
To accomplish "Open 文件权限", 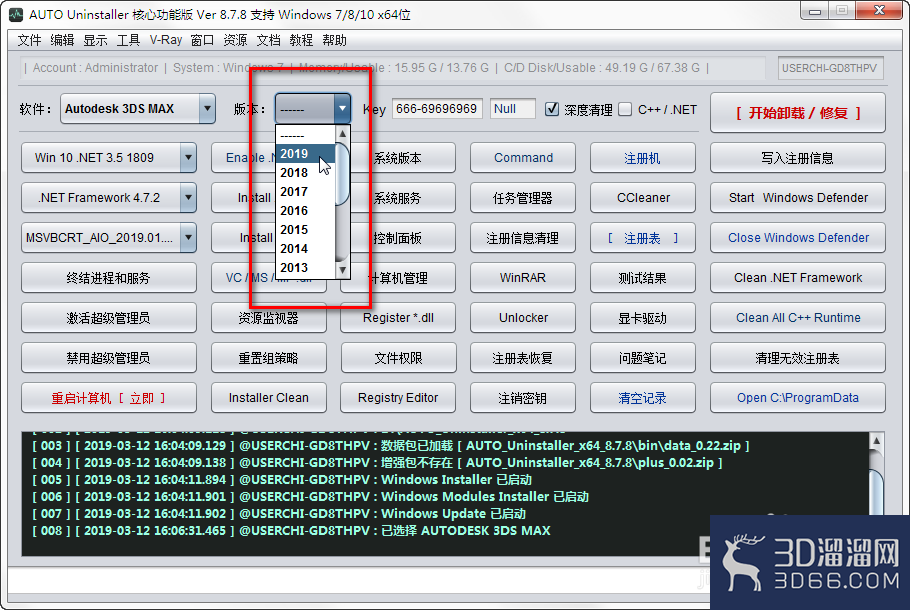I will (x=398, y=358).
